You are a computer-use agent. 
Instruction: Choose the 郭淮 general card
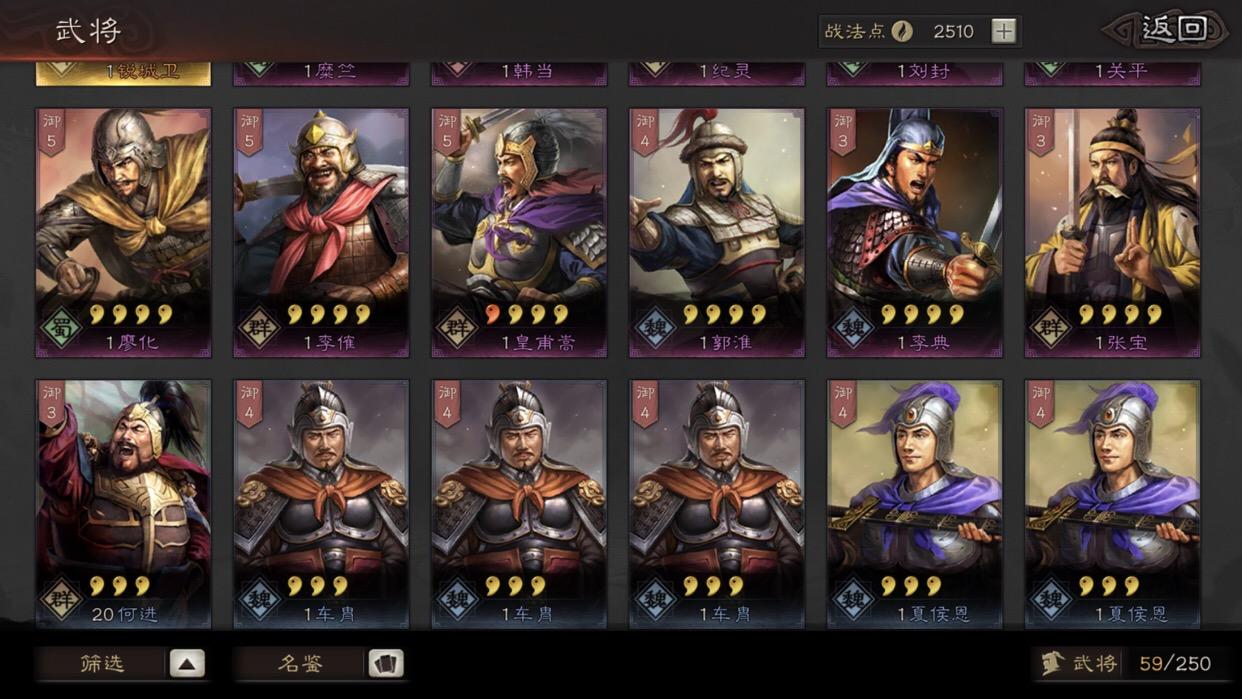pos(717,232)
